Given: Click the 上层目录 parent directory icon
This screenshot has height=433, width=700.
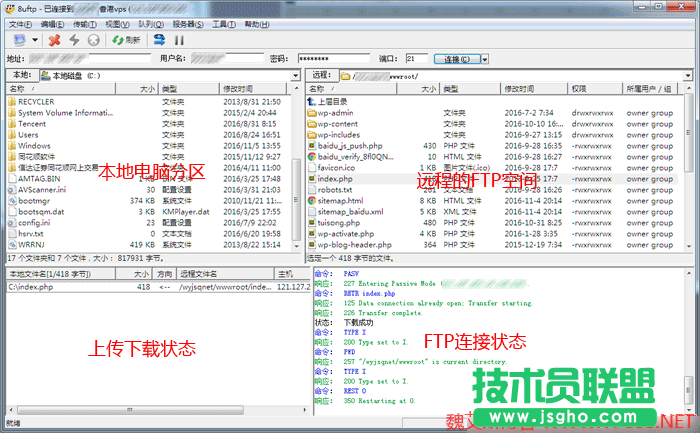Looking at the screenshot, I should (x=312, y=102).
